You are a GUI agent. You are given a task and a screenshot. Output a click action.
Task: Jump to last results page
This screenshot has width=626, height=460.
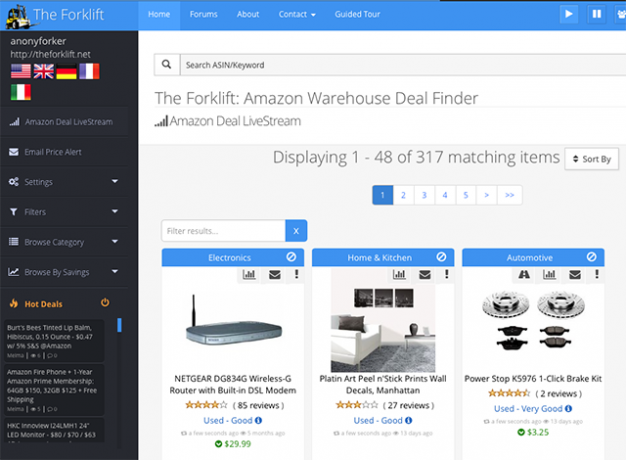(x=509, y=195)
